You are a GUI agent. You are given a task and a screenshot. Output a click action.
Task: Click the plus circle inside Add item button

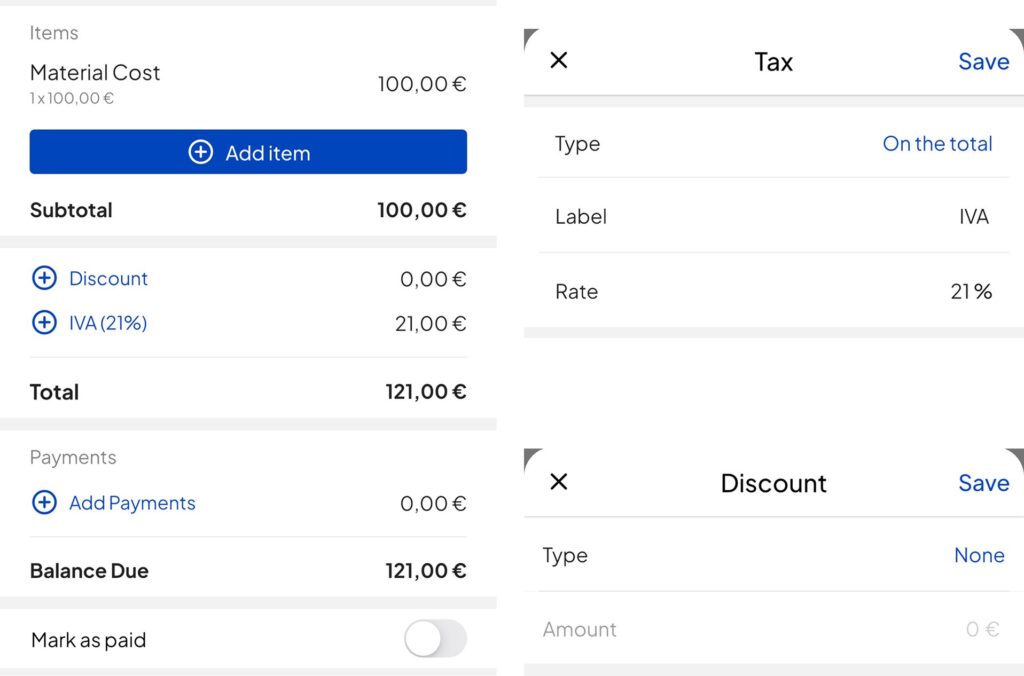(201, 152)
